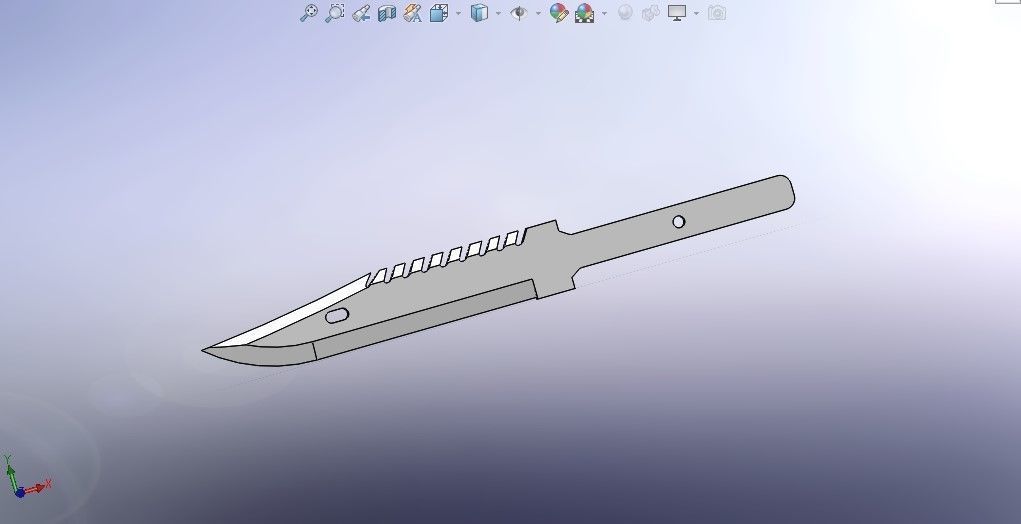Toggle the Section View tool
This screenshot has width=1021, height=524.
point(387,13)
